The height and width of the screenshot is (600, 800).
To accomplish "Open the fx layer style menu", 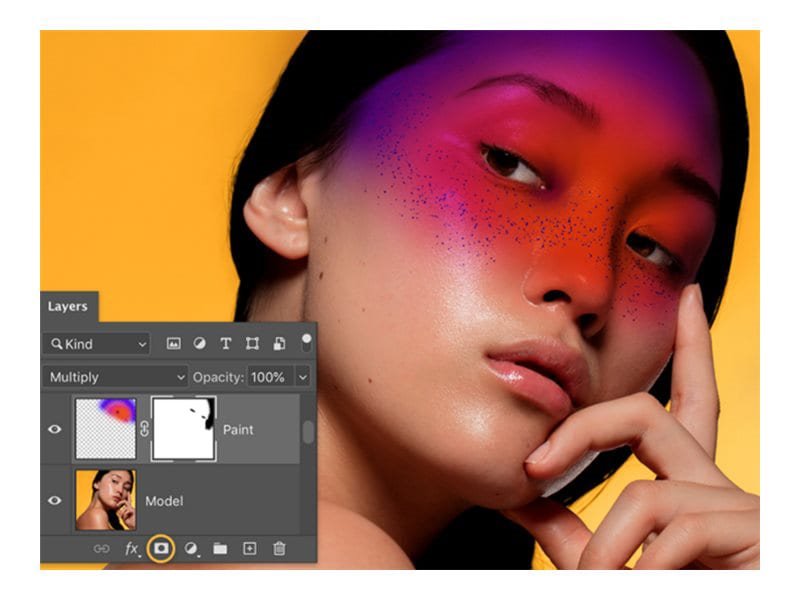I will pyautogui.click(x=132, y=549).
